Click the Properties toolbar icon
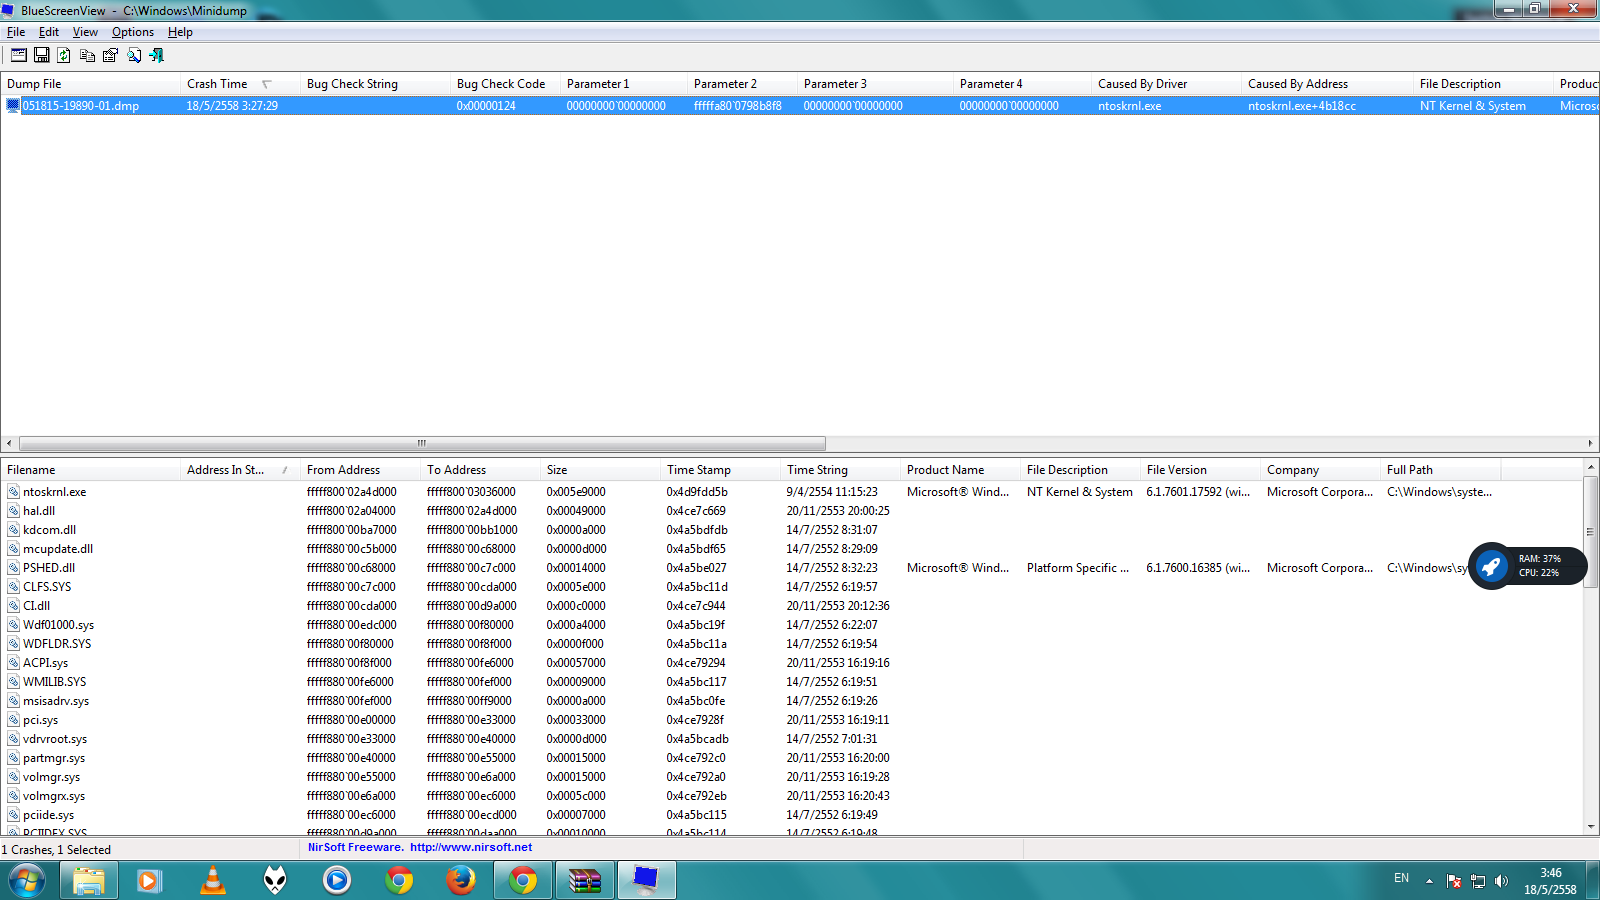This screenshot has height=900, width=1600. click(x=110, y=55)
